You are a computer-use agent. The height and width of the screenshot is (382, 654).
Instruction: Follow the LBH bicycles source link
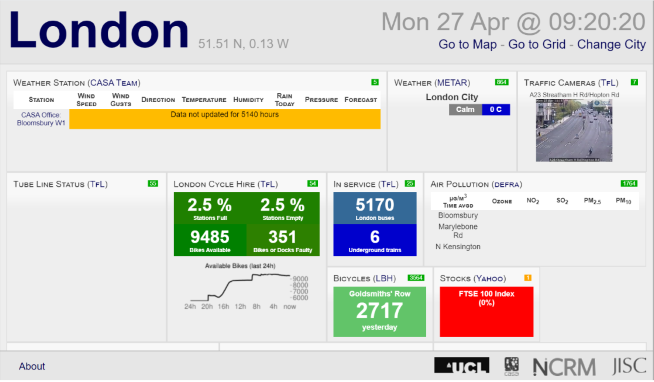pyautogui.click(x=384, y=278)
